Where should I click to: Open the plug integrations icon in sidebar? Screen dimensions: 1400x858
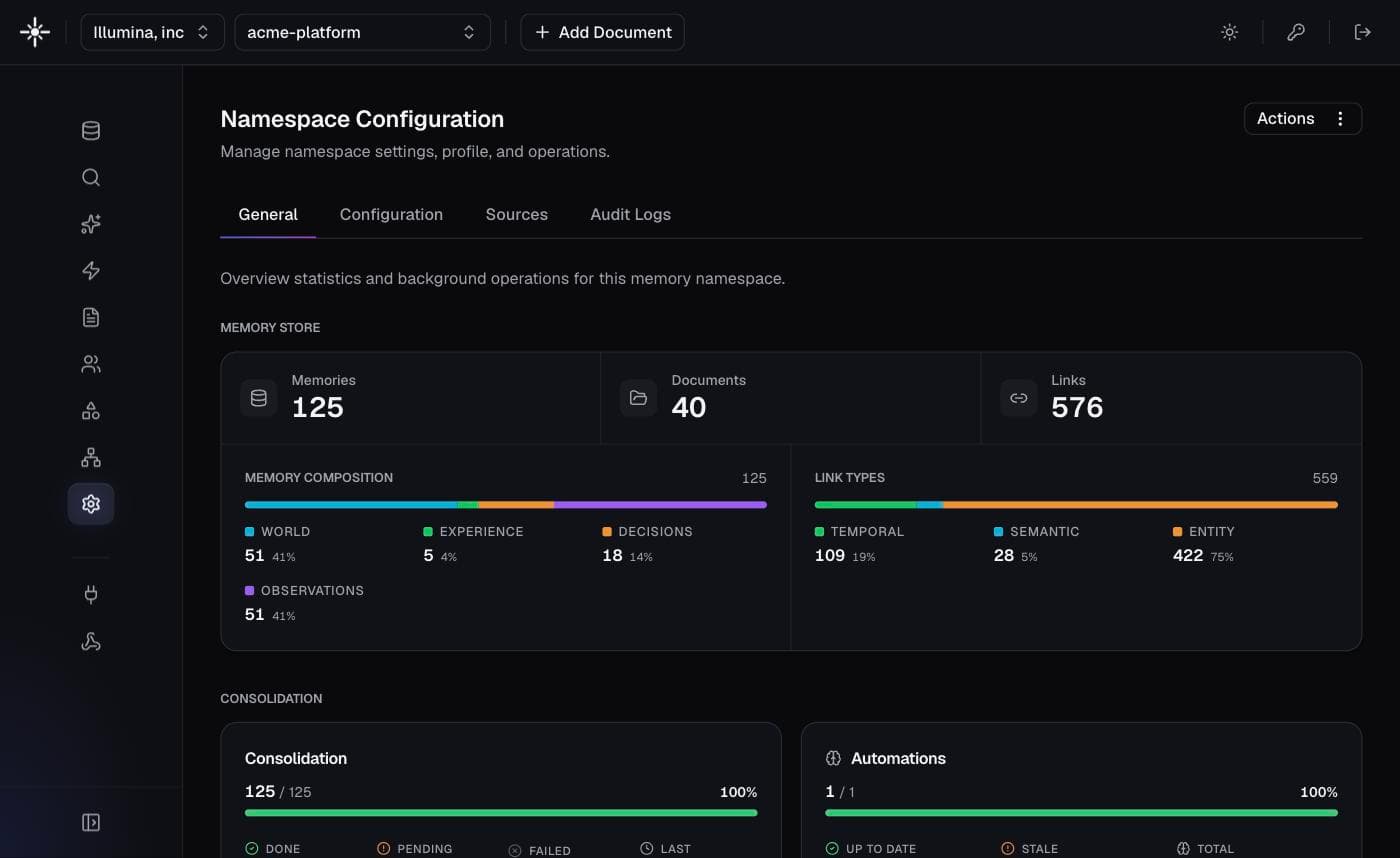pos(91,595)
